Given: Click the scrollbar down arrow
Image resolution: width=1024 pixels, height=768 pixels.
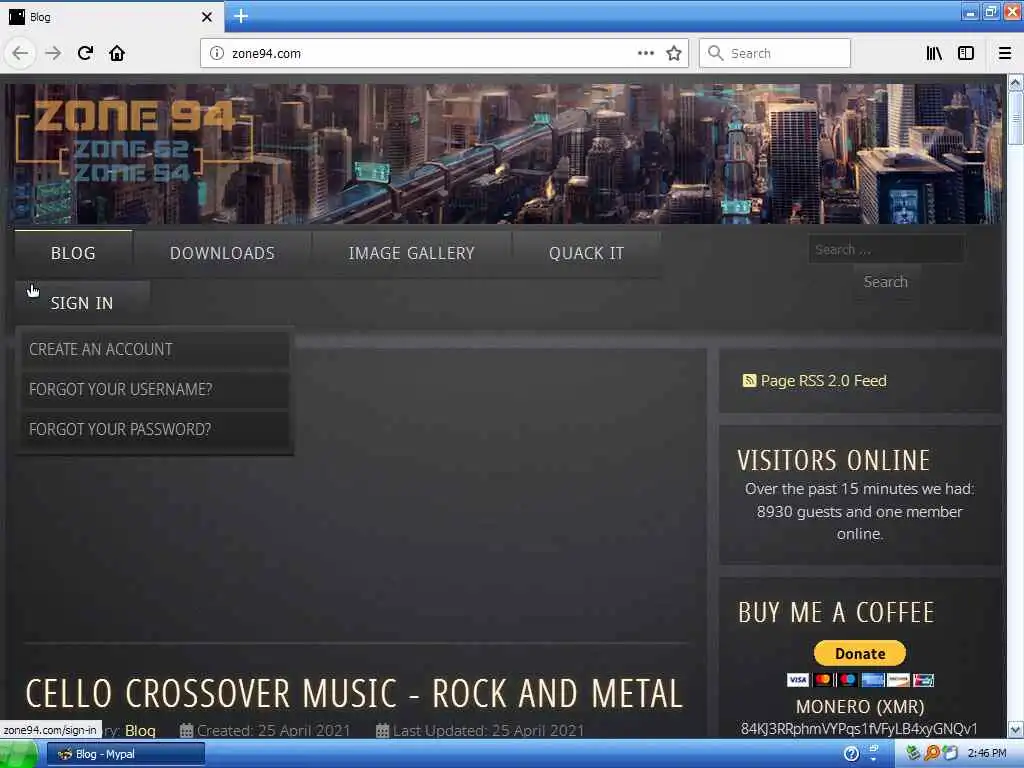Looking at the screenshot, I should coord(1016,729).
